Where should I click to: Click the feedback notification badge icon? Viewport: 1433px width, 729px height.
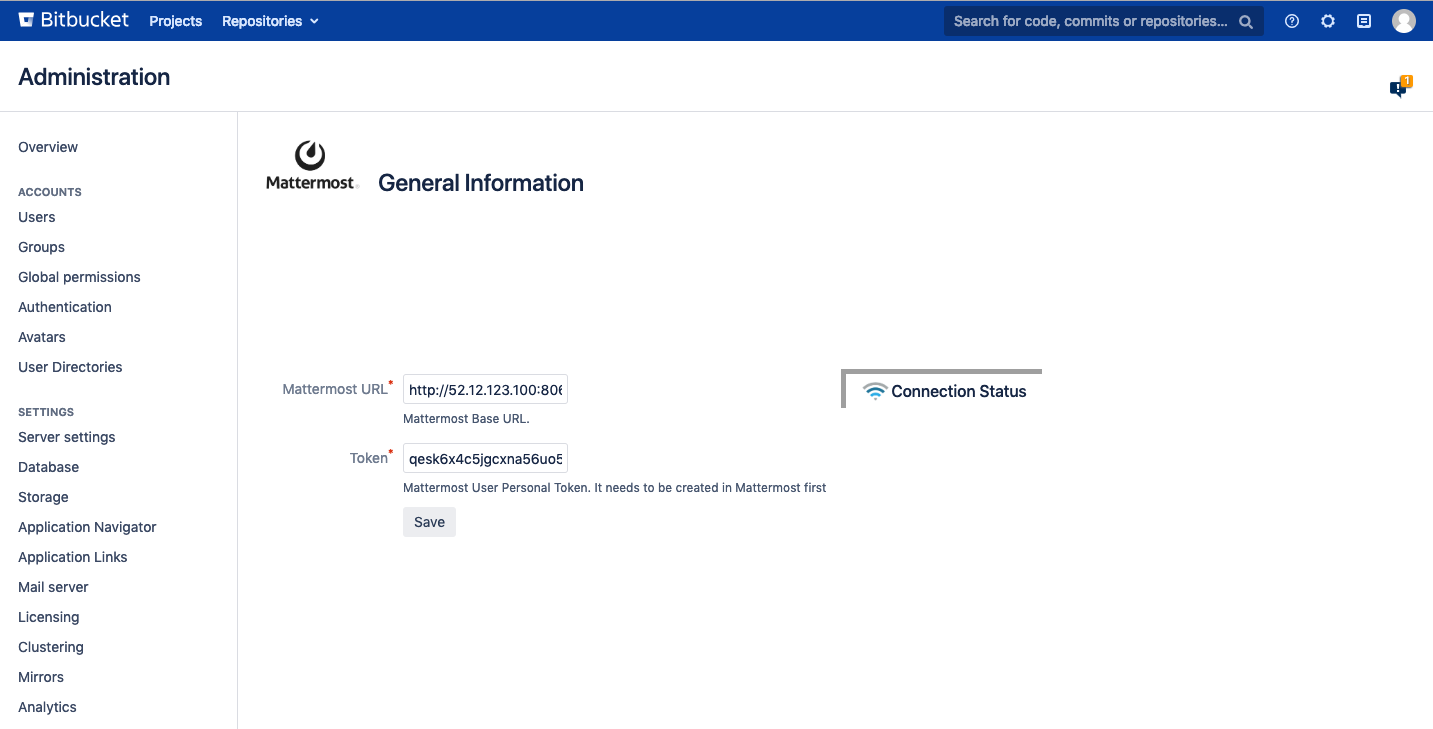[1399, 88]
